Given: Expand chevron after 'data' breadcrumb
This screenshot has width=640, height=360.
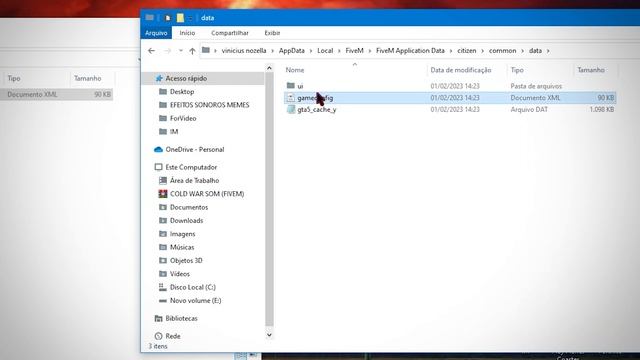Looking at the screenshot, I should pos(548,51).
